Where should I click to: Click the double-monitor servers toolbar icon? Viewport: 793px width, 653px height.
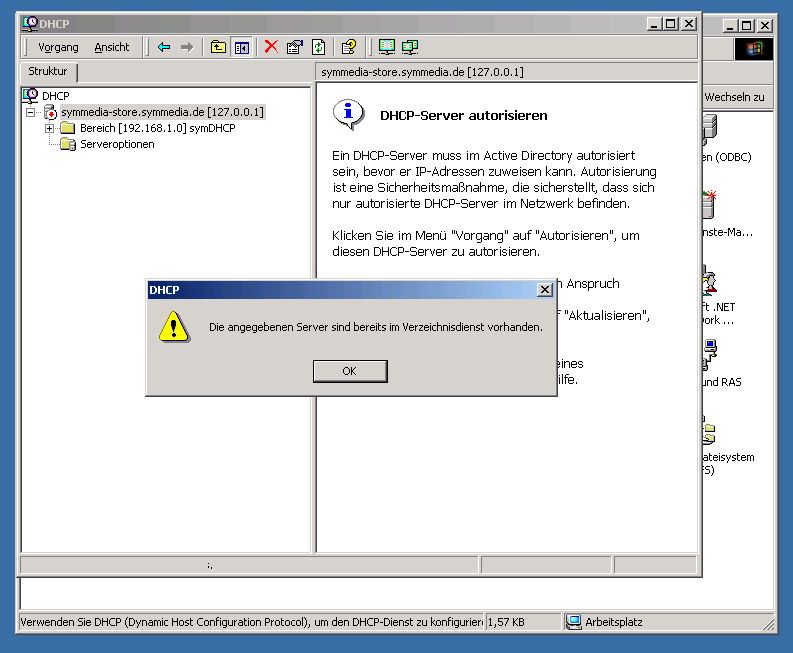coord(410,47)
